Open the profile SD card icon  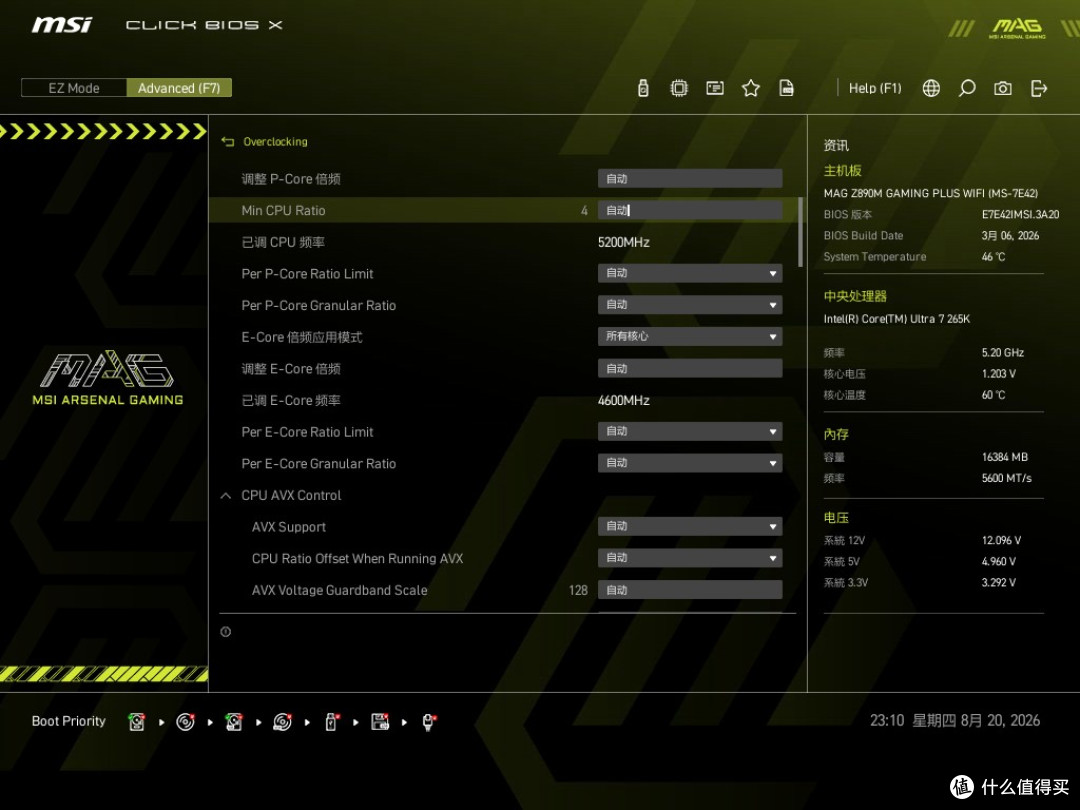(786, 88)
